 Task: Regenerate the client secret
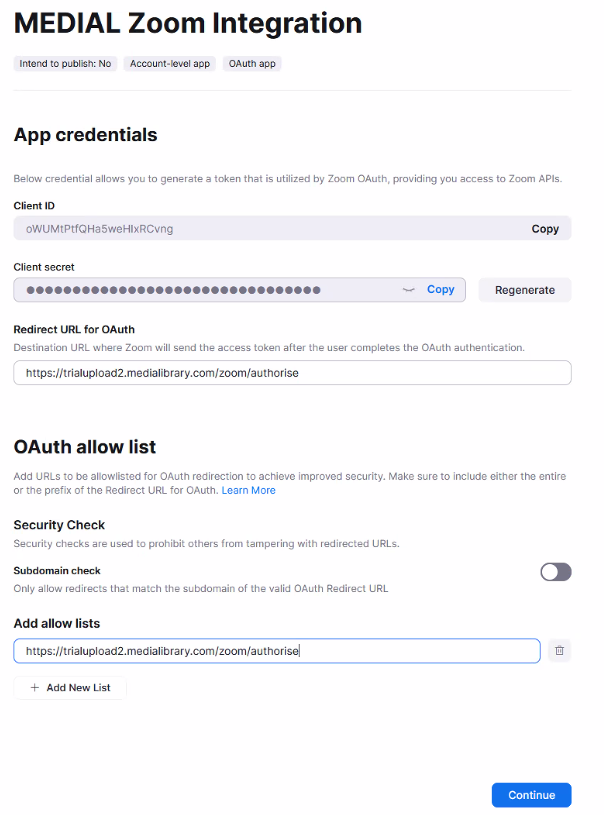coord(524,290)
